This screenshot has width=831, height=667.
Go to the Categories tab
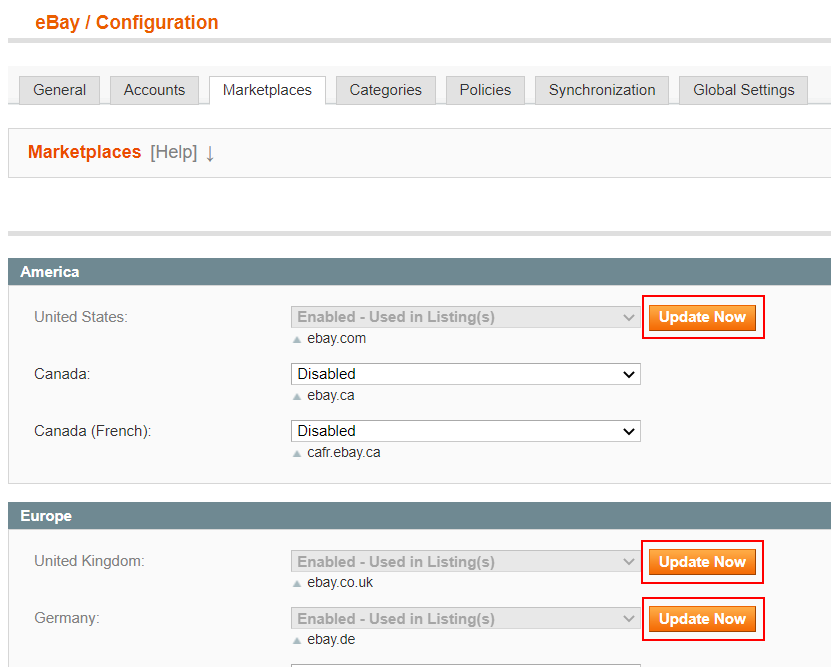coord(385,90)
